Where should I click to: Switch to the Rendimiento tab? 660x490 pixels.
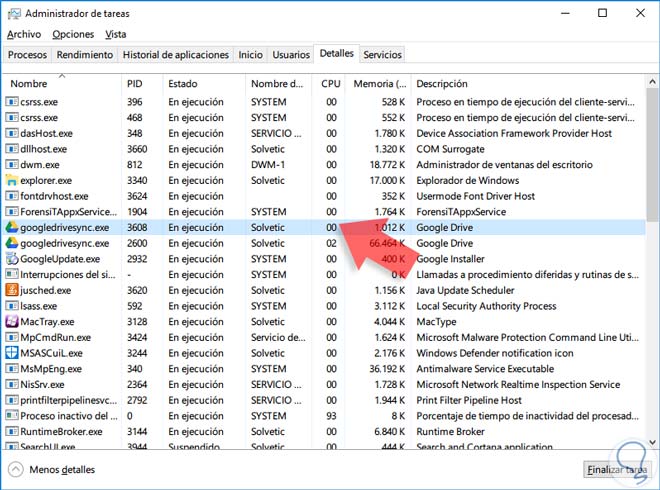click(x=84, y=55)
